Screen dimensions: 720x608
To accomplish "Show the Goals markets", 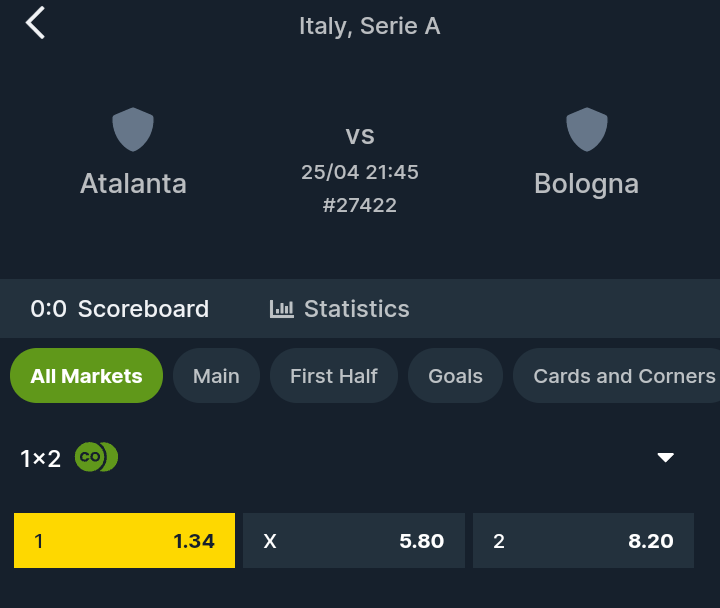I will [455, 376].
